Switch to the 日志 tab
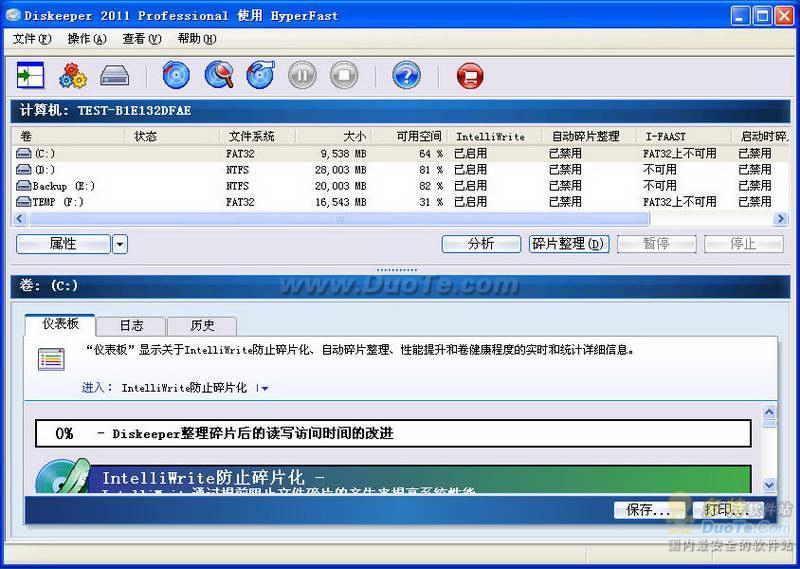Image resolution: width=800 pixels, height=569 pixels. [x=131, y=326]
